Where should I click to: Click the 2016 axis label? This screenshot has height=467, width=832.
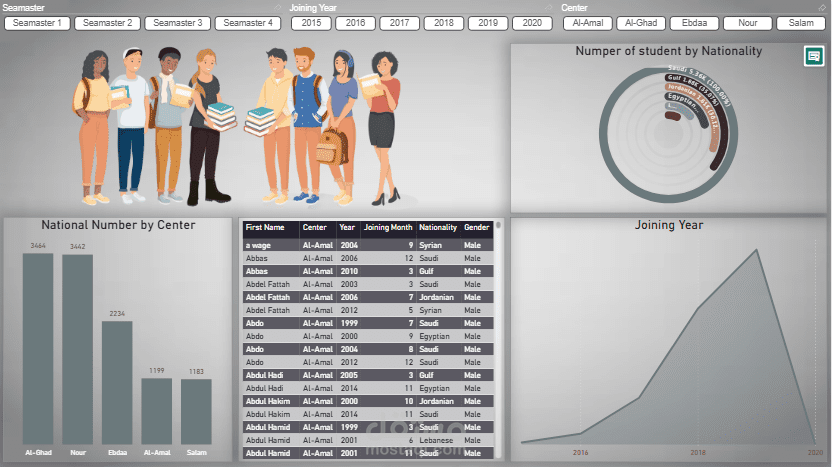580,453
